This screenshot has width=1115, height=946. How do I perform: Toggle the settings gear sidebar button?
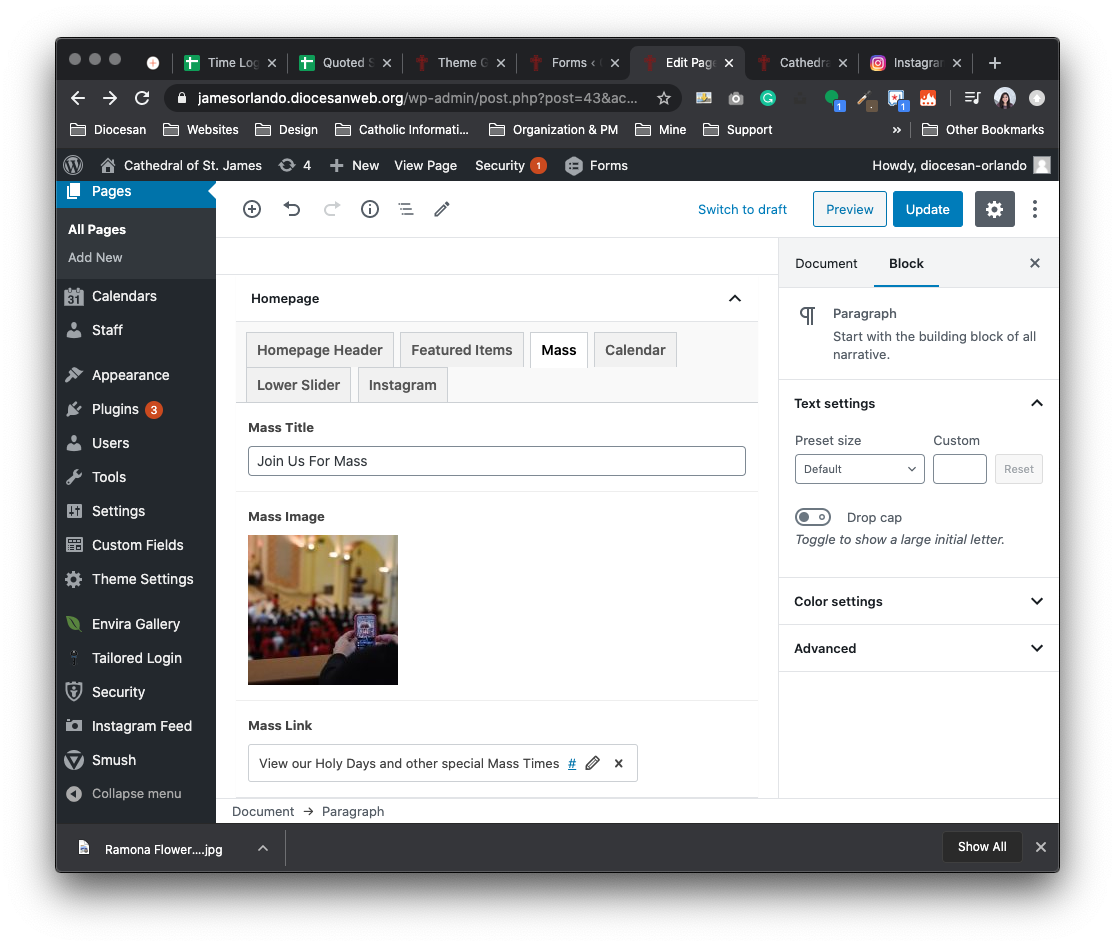[994, 209]
